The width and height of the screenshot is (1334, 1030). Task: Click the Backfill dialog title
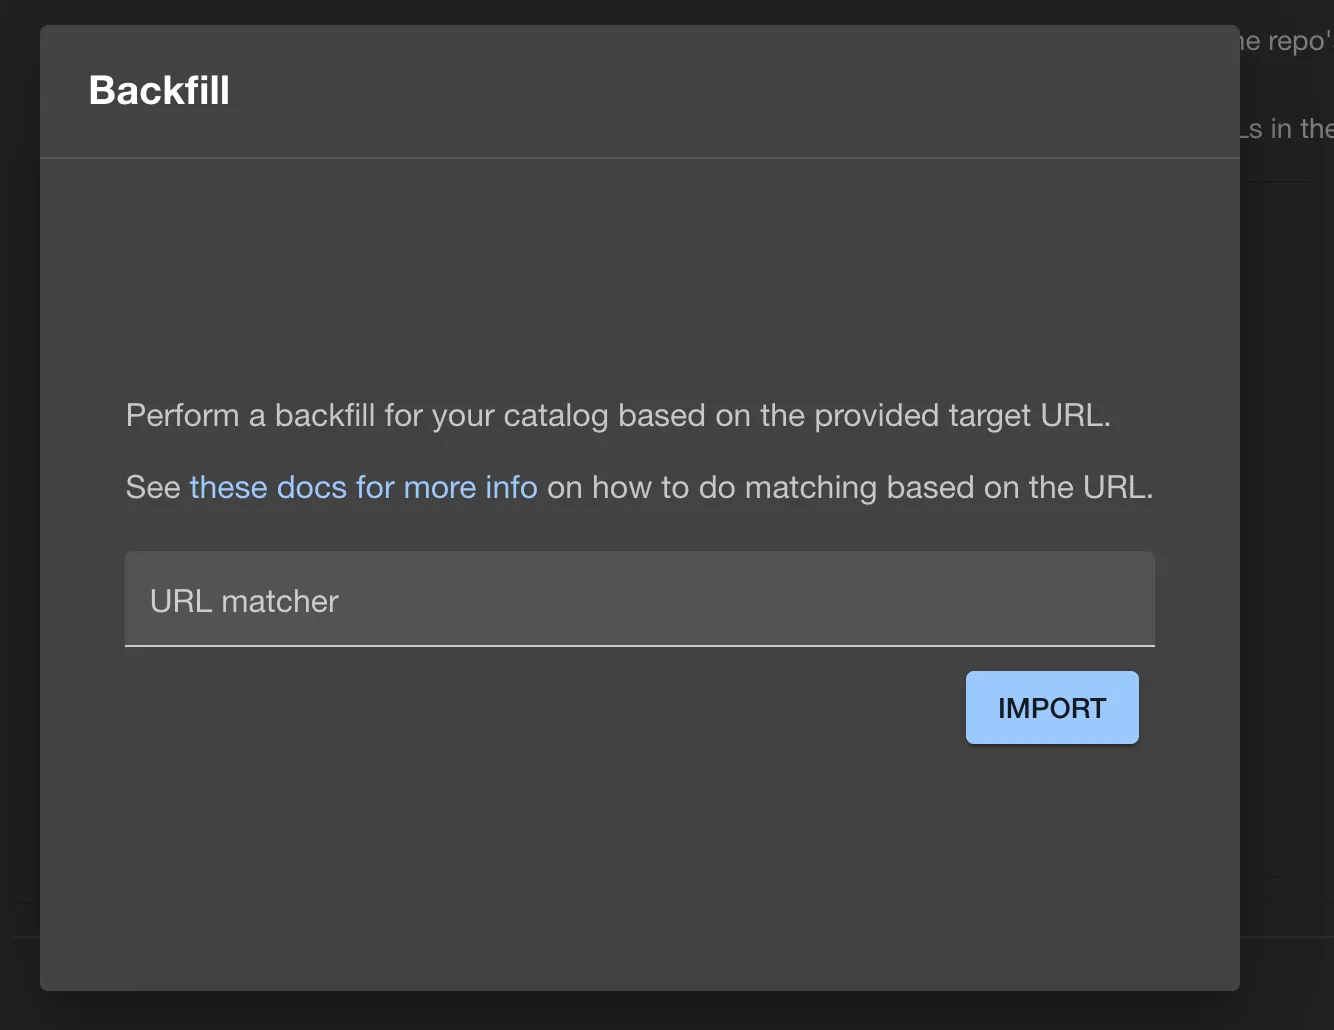[x=159, y=90]
